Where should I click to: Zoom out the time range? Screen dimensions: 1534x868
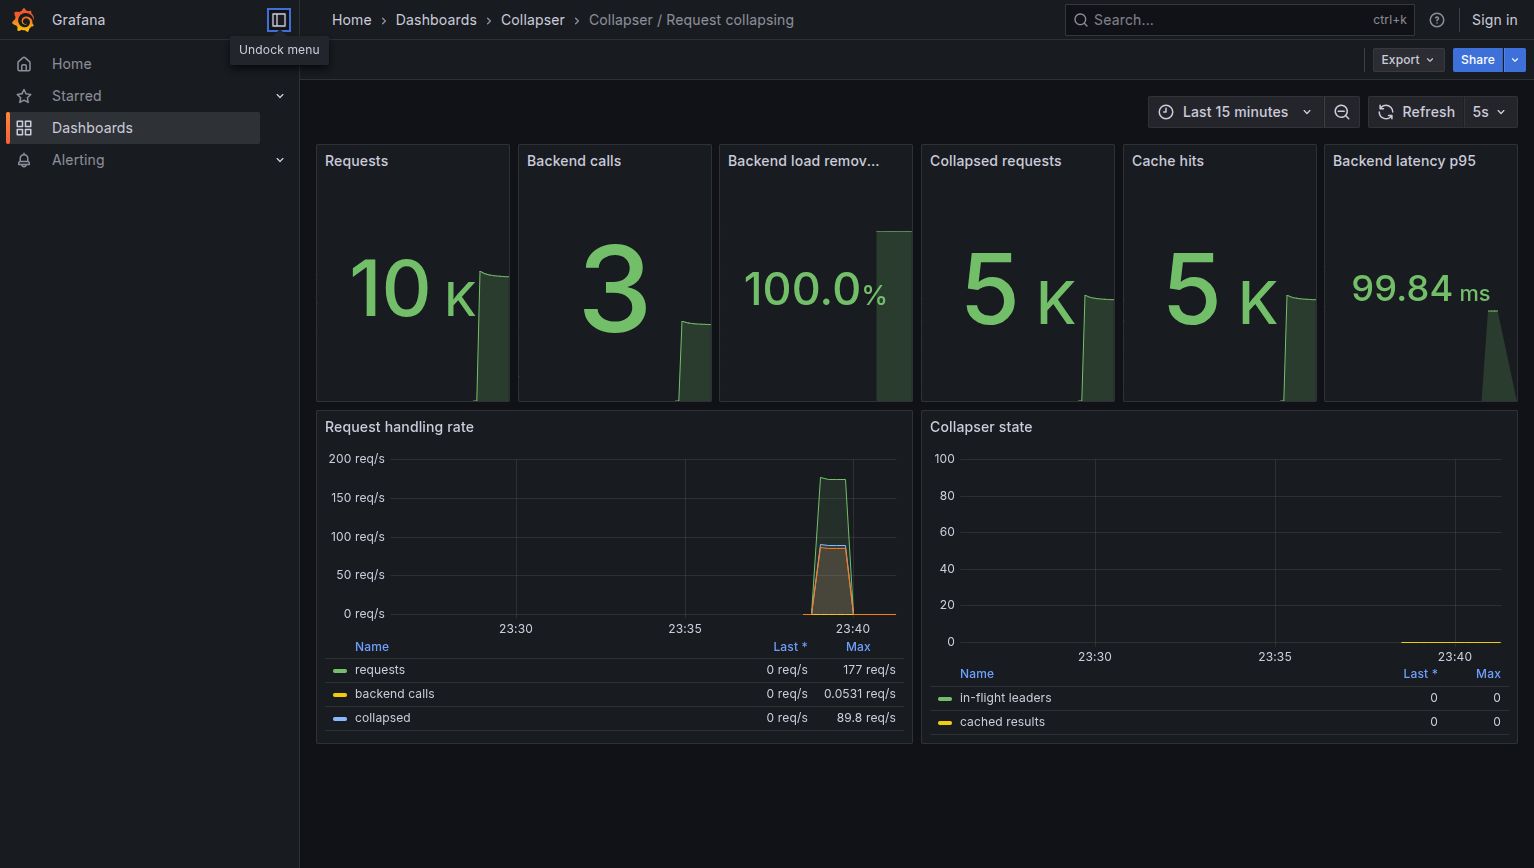click(x=1342, y=112)
